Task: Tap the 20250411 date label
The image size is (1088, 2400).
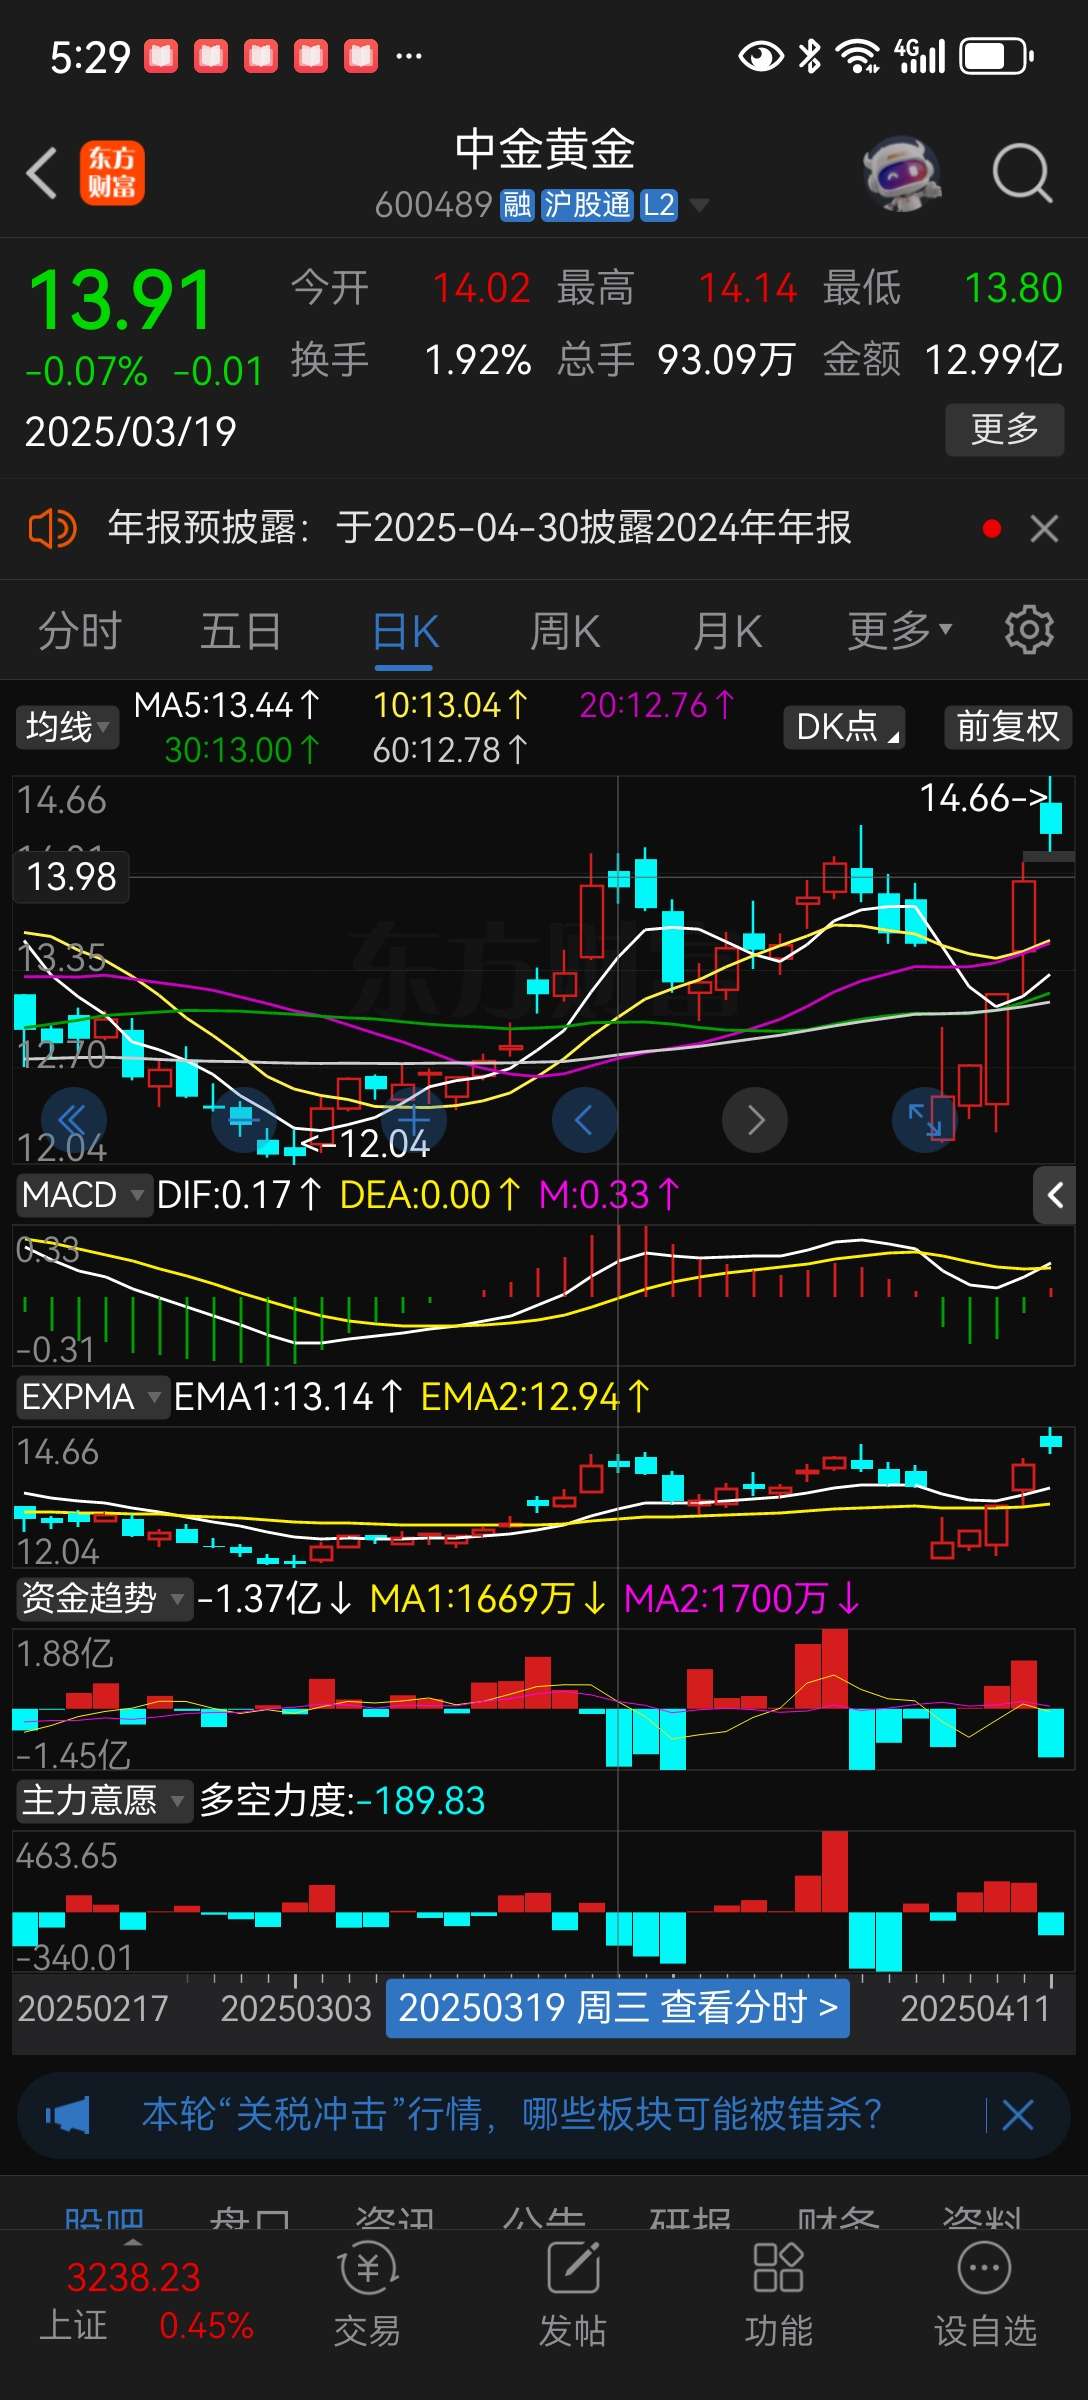Action: [x=975, y=2008]
